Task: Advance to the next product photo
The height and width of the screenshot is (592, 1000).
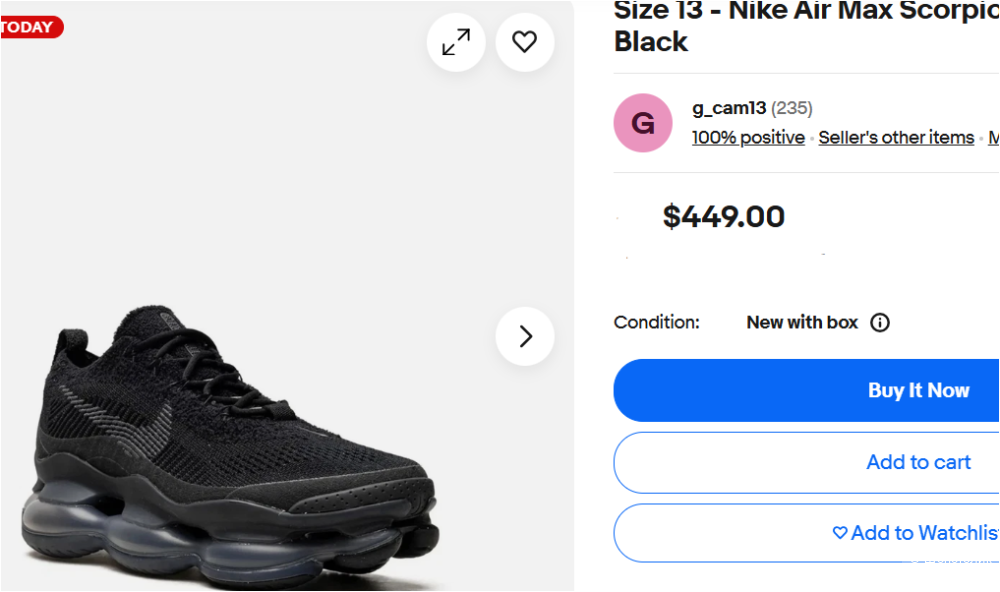Action: (524, 337)
